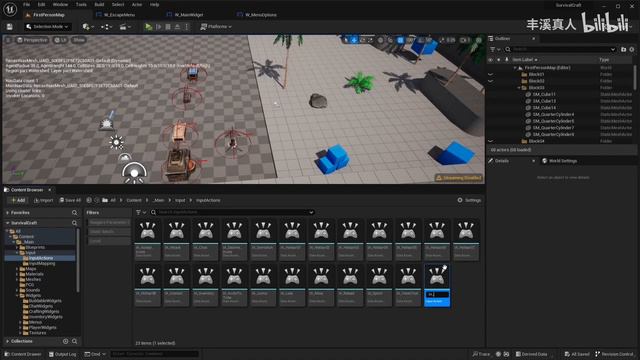Image resolution: width=640 pixels, height=360 pixels.
Task: Click the Stop simulation square icon
Action: (168, 27)
